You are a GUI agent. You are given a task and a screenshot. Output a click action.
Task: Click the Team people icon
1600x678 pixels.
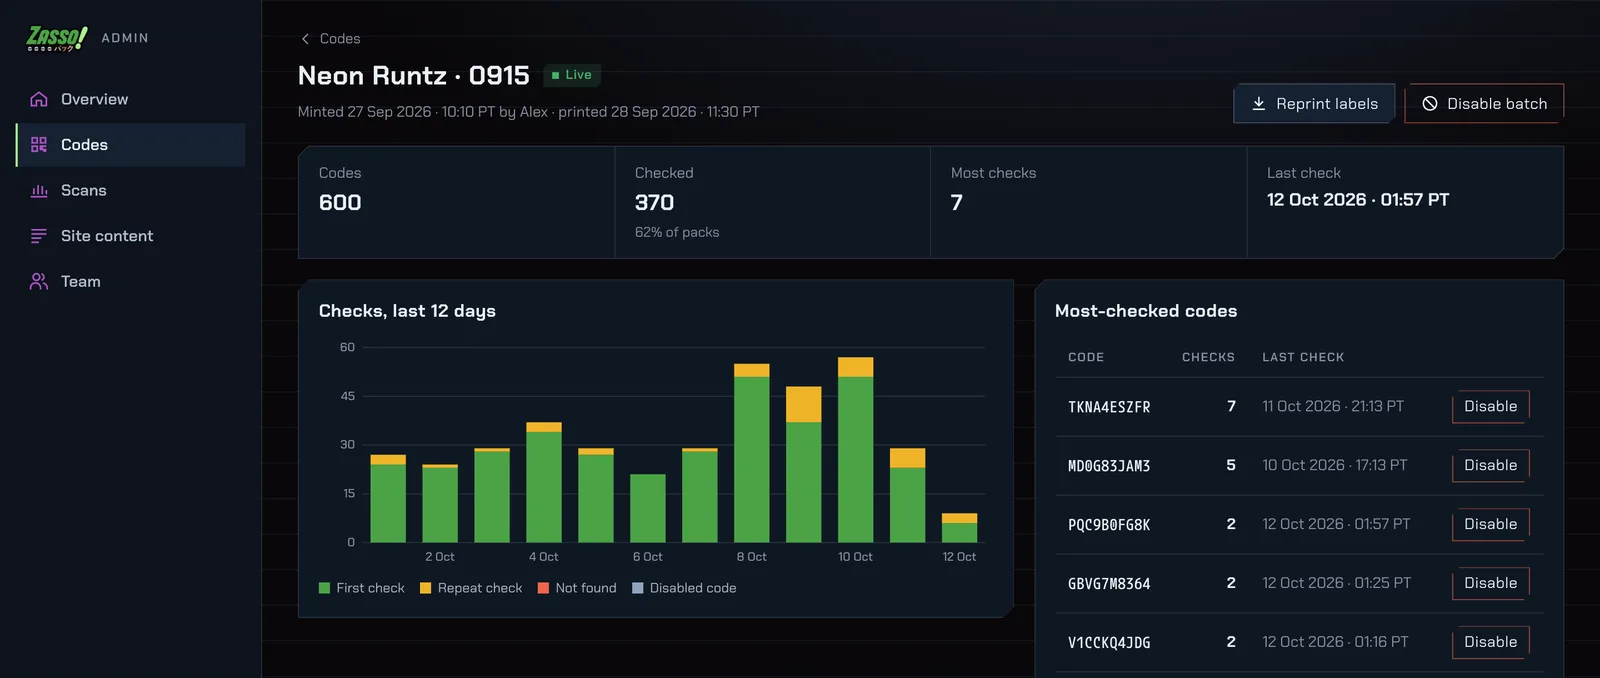click(x=39, y=281)
